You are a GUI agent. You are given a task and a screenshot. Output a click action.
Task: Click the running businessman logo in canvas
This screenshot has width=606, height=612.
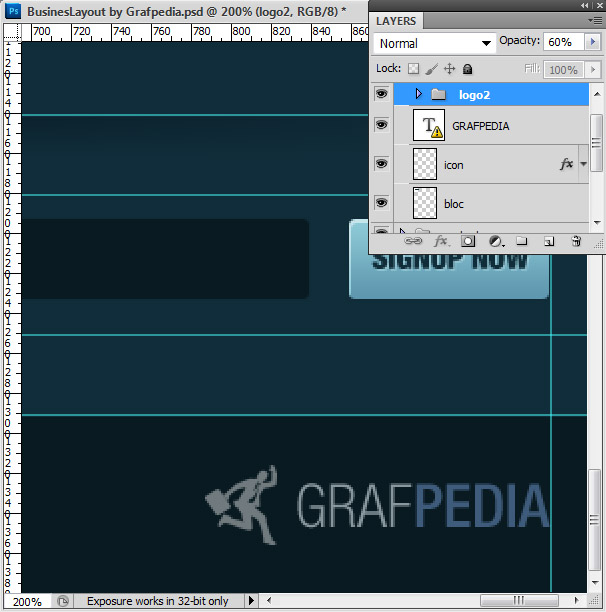(242, 505)
